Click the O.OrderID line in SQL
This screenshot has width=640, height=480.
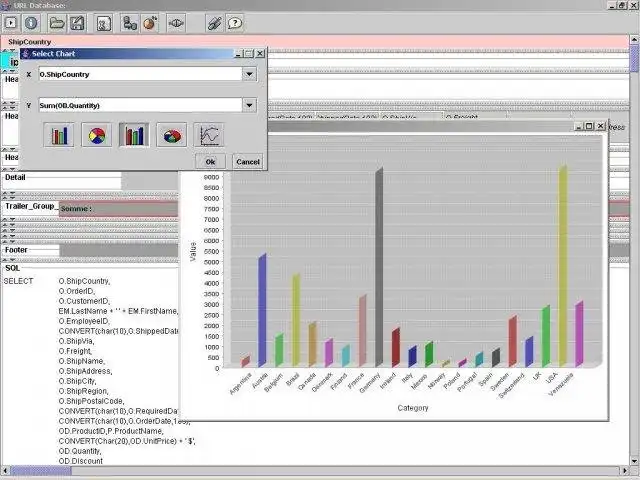pos(77,291)
